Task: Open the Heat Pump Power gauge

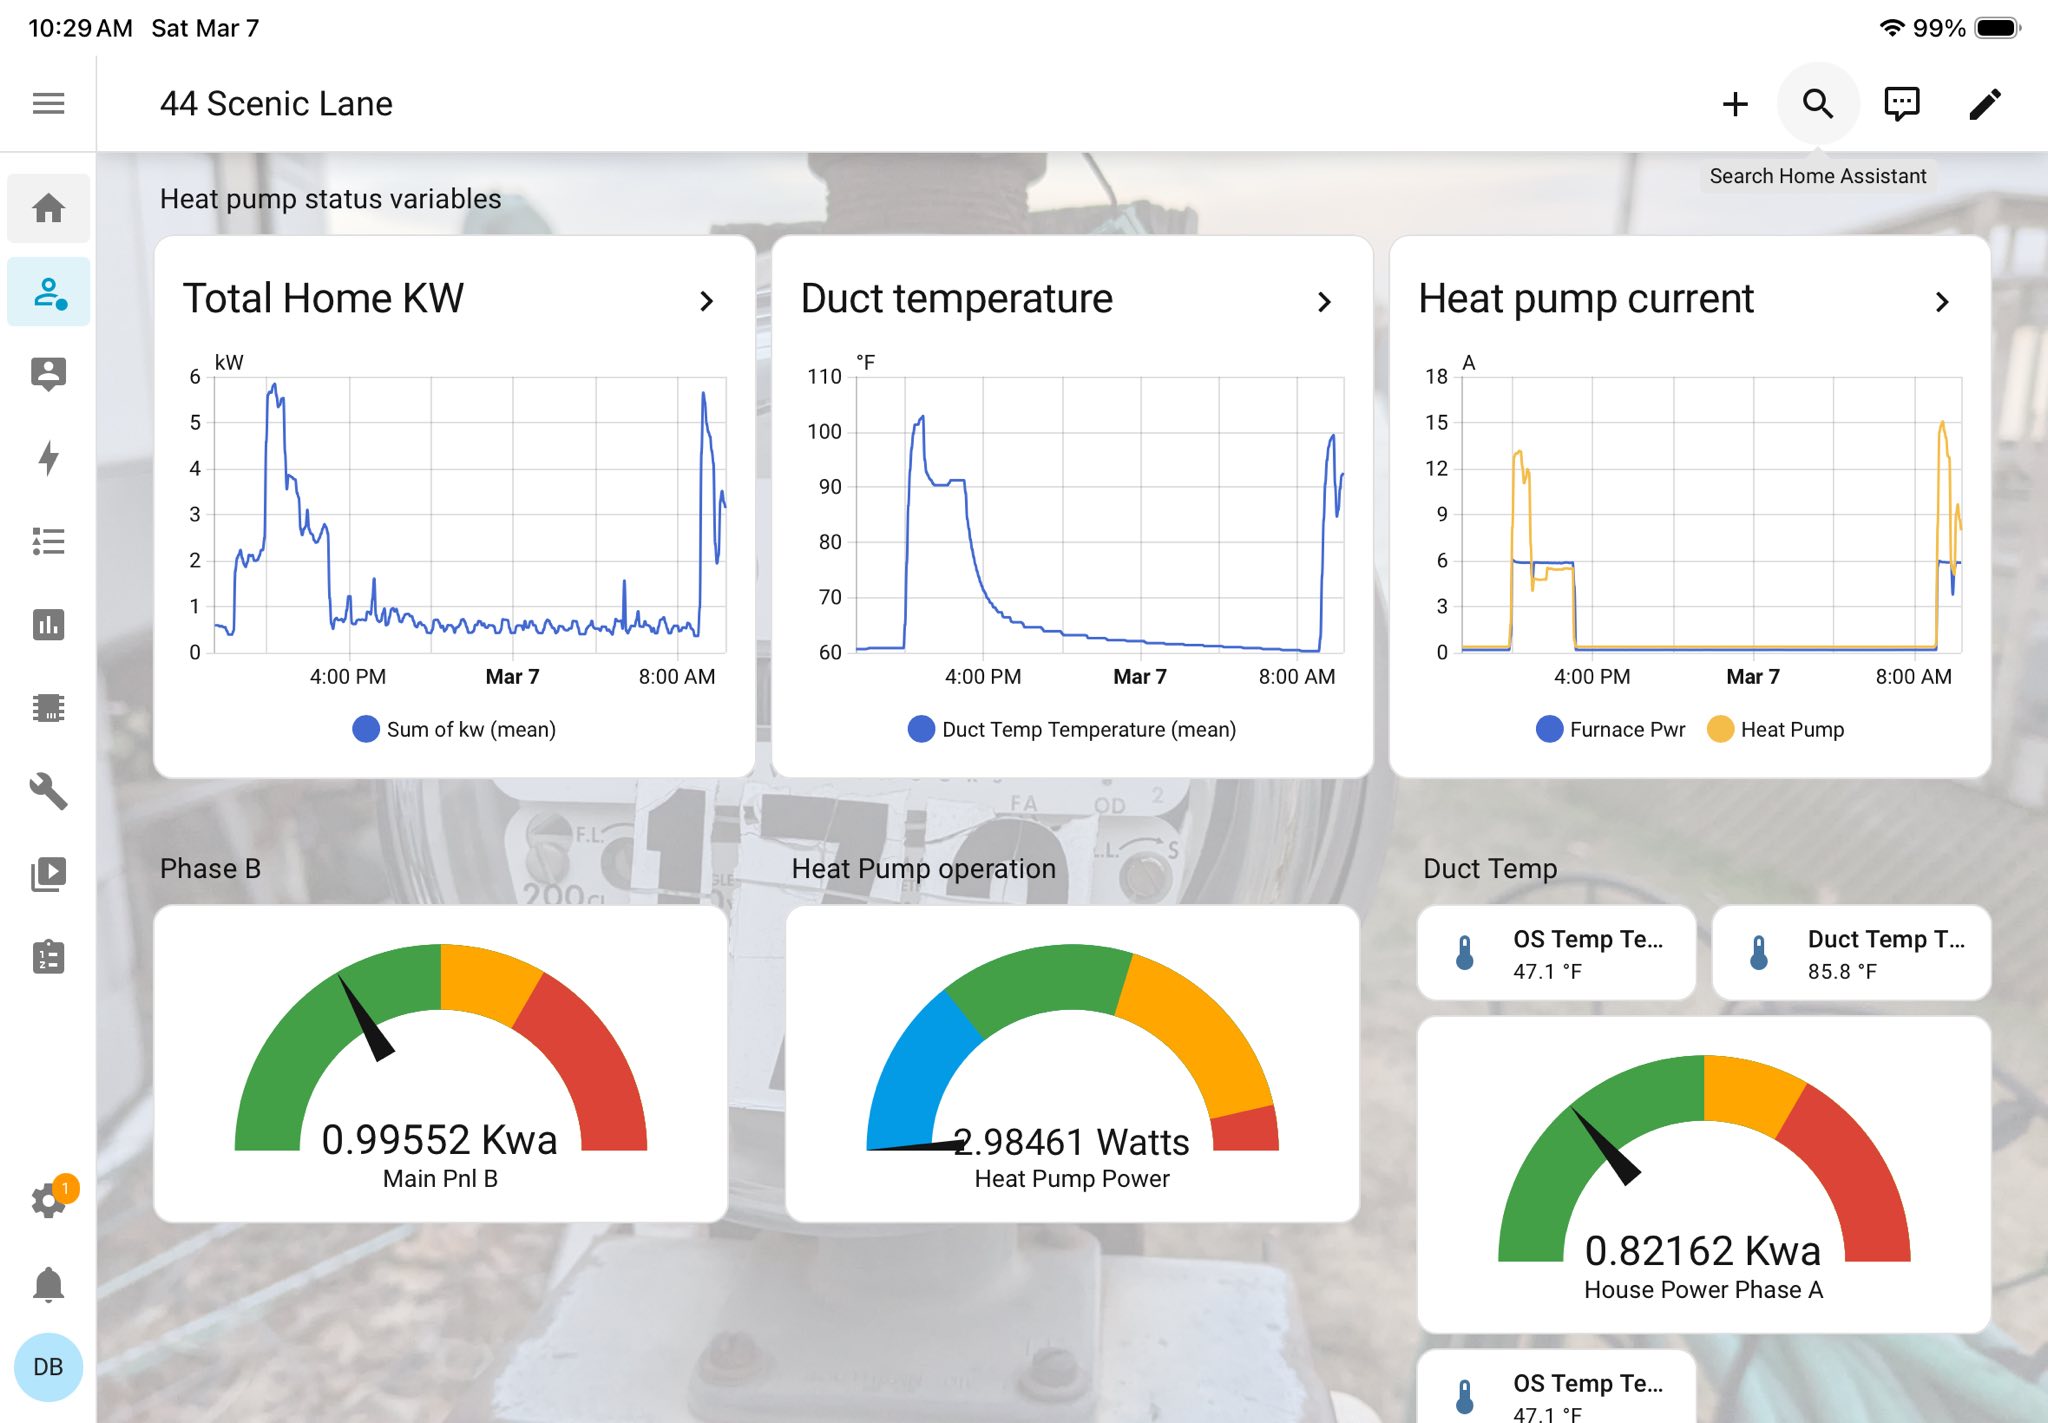Action: (x=1072, y=1064)
